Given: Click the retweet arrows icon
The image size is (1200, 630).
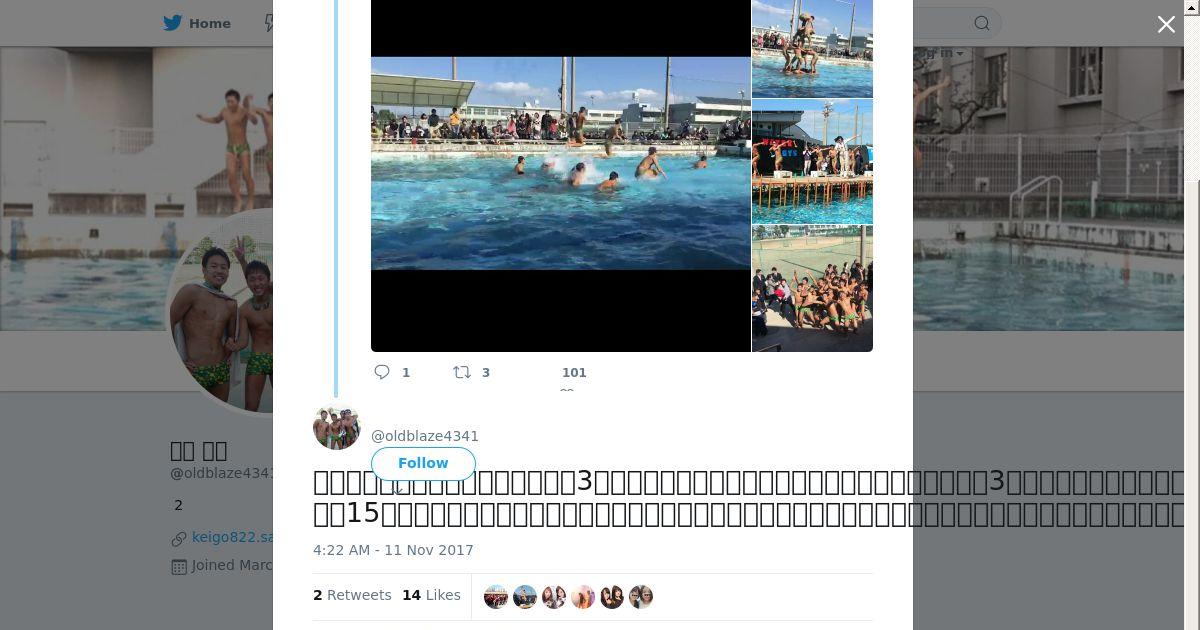Looking at the screenshot, I should [462, 372].
